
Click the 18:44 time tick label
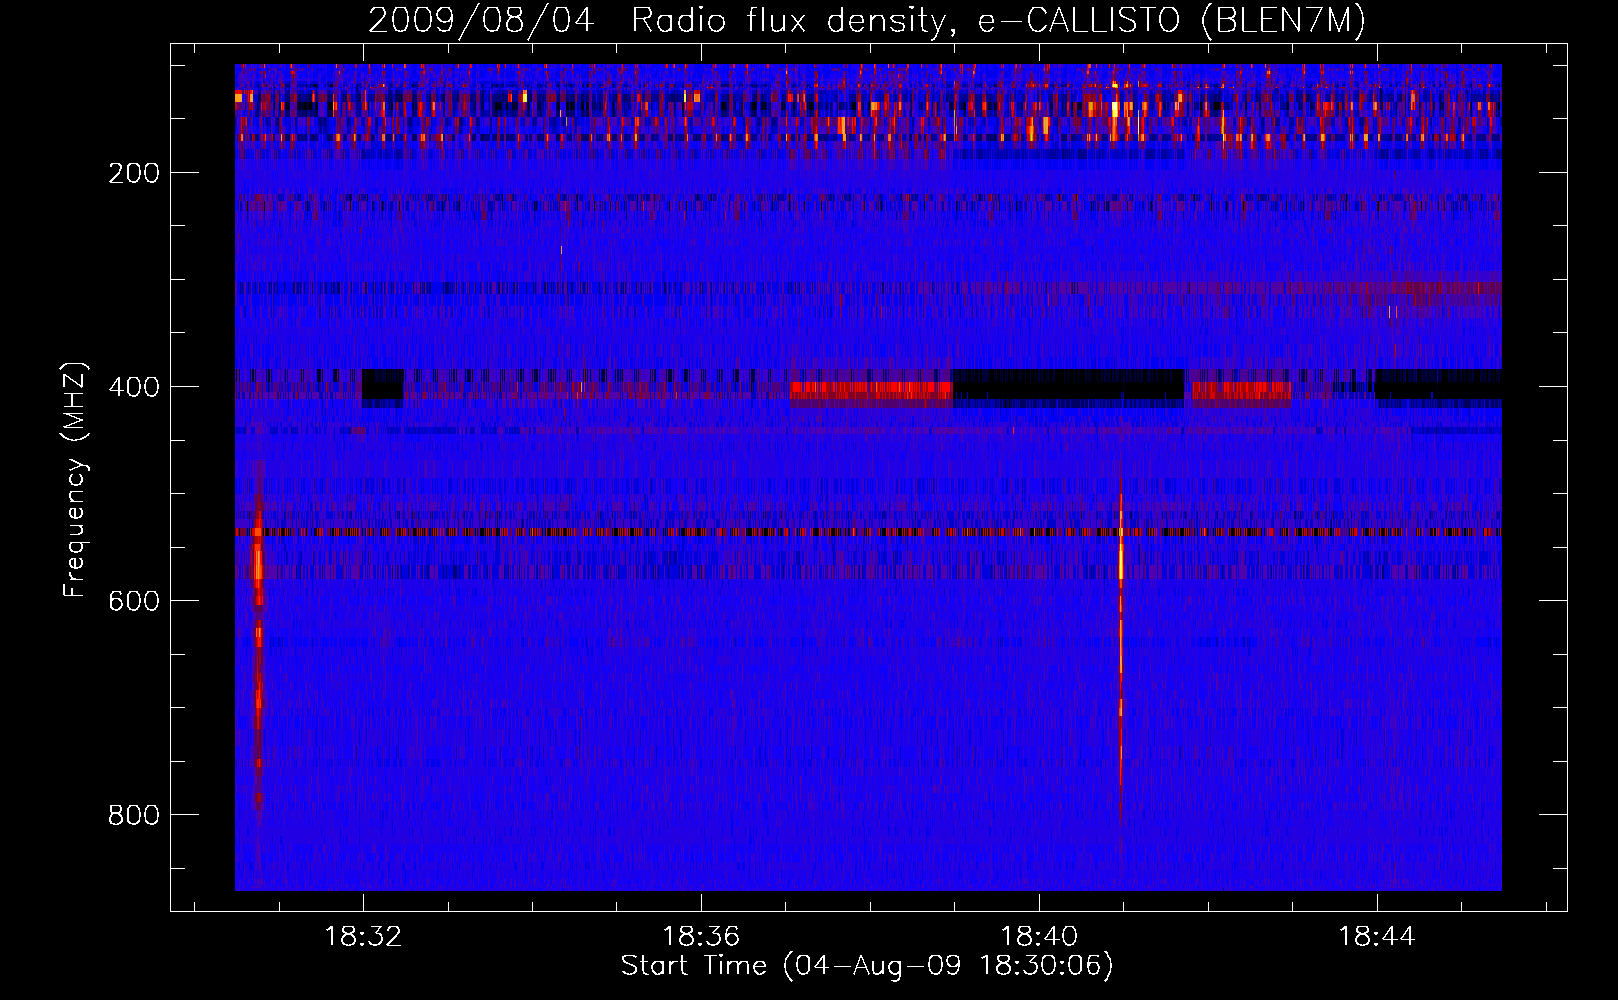pos(1377,937)
